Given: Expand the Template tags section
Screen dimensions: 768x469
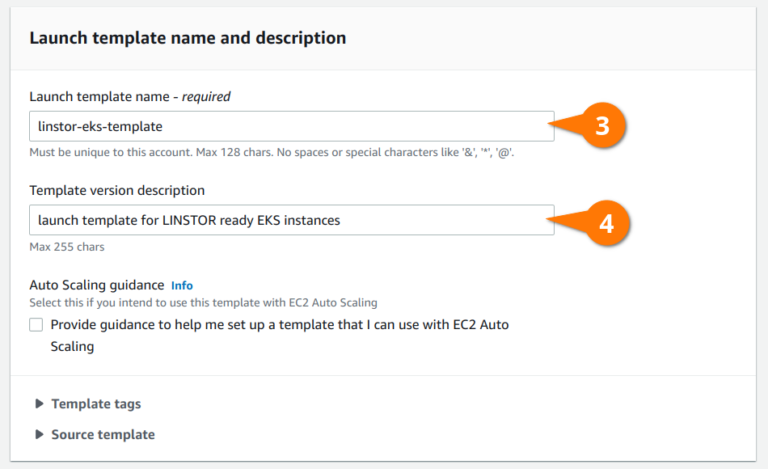Looking at the screenshot, I should coord(88,404).
